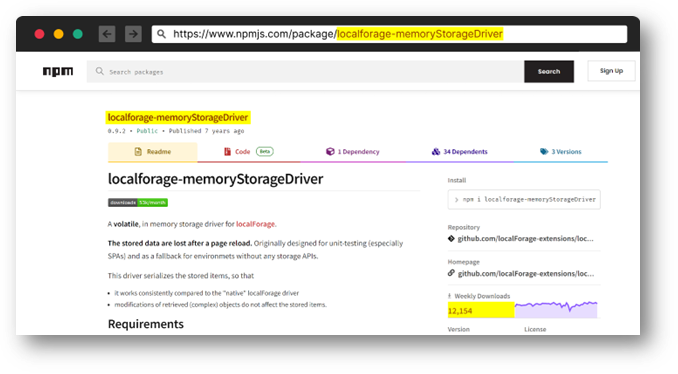Click the black Search button

click(x=549, y=71)
